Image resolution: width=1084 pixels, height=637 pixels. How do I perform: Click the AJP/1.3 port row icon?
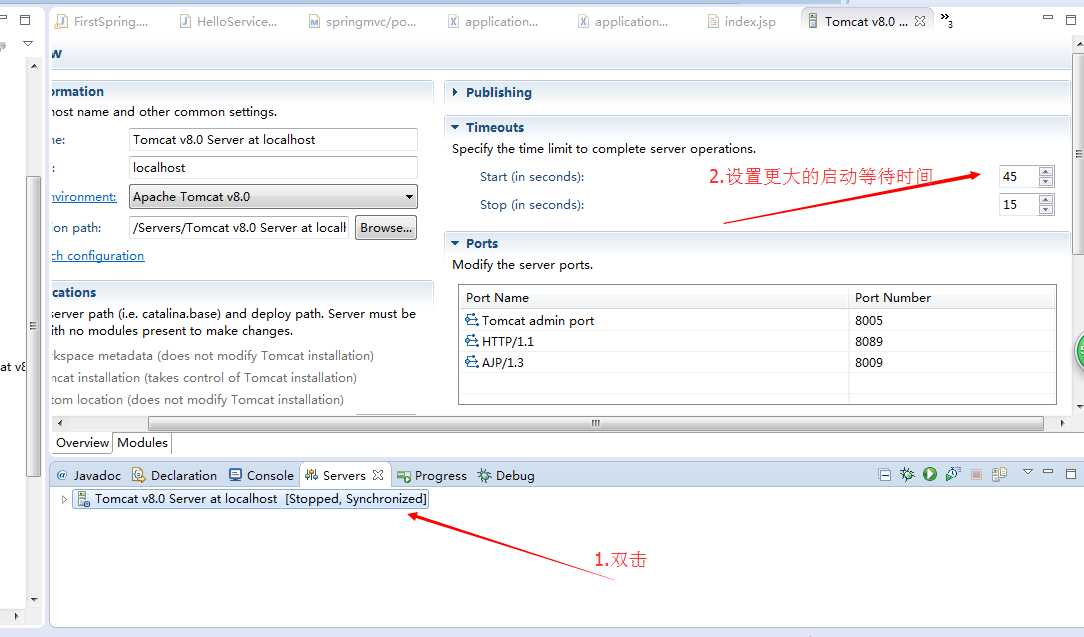[471, 362]
